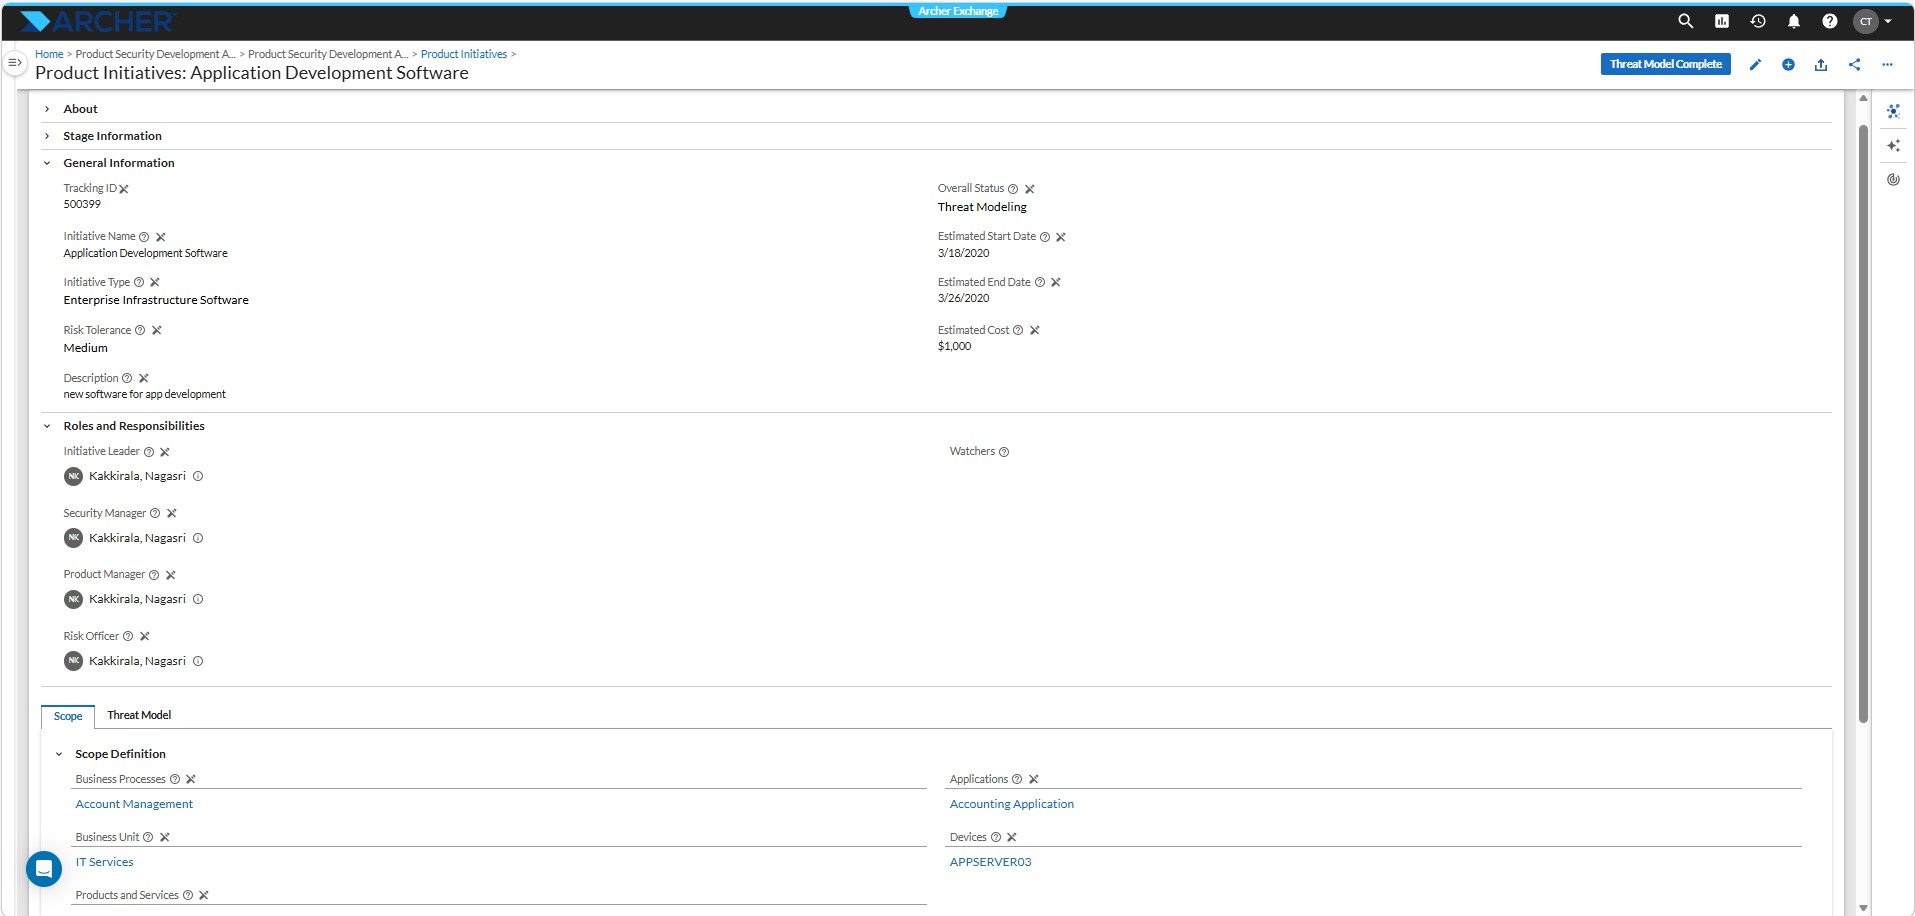The height and width of the screenshot is (916, 1915).
Task: Switch to the Threat Model tab
Action: [139, 715]
